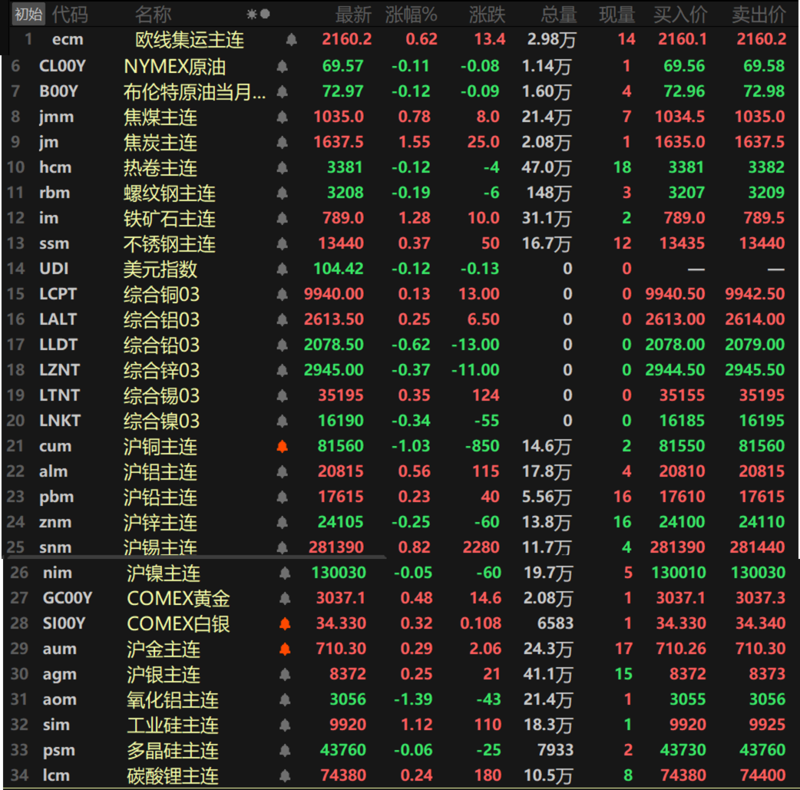Click the bell icon for 沪铅主连
Viewport: 800px width, 790px height.
[282, 497]
